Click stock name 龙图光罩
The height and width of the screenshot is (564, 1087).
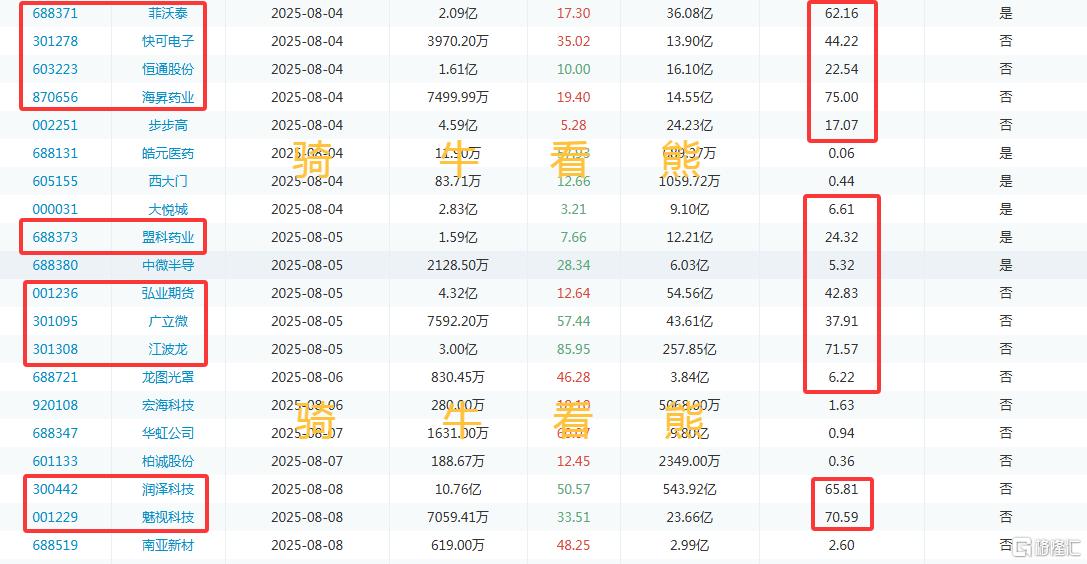coord(168,377)
